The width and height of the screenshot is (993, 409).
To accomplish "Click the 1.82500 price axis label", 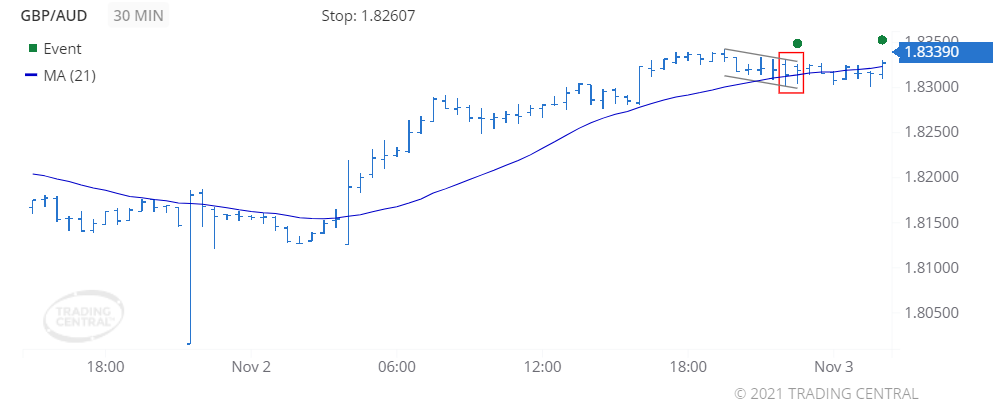I will pos(932,132).
